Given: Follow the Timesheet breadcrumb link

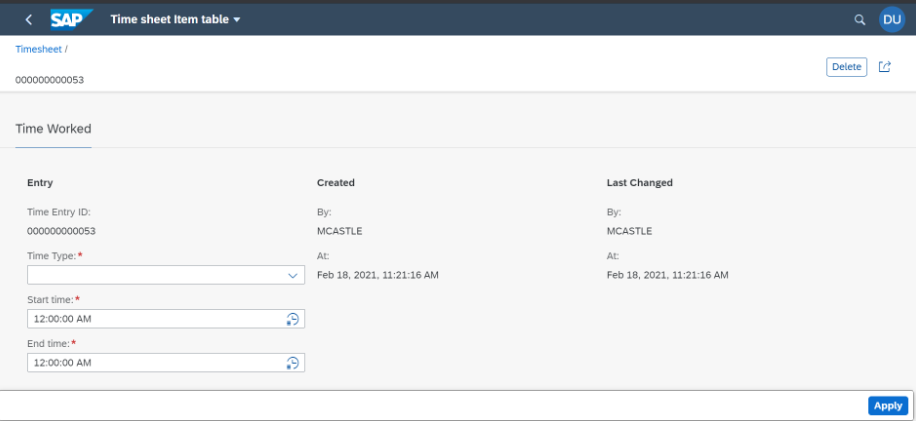Looking at the screenshot, I should tap(39, 50).
